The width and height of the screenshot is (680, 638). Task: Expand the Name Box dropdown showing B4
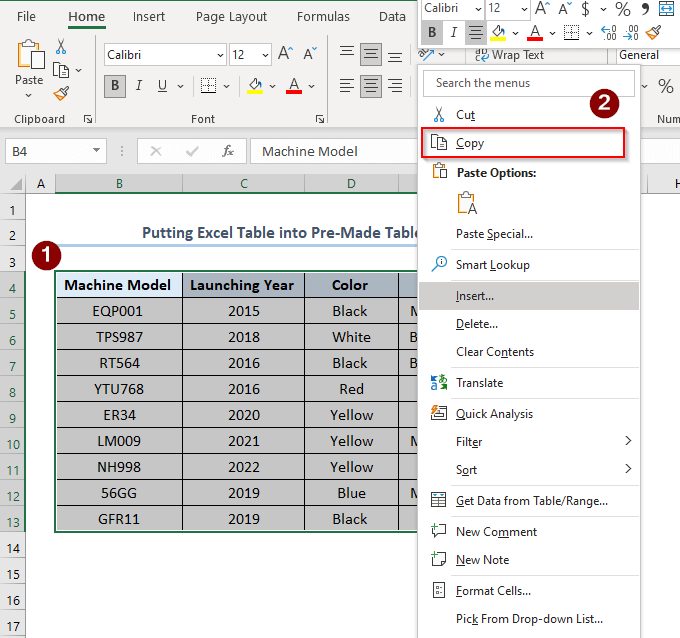pyautogui.click(x=97, y=151)
